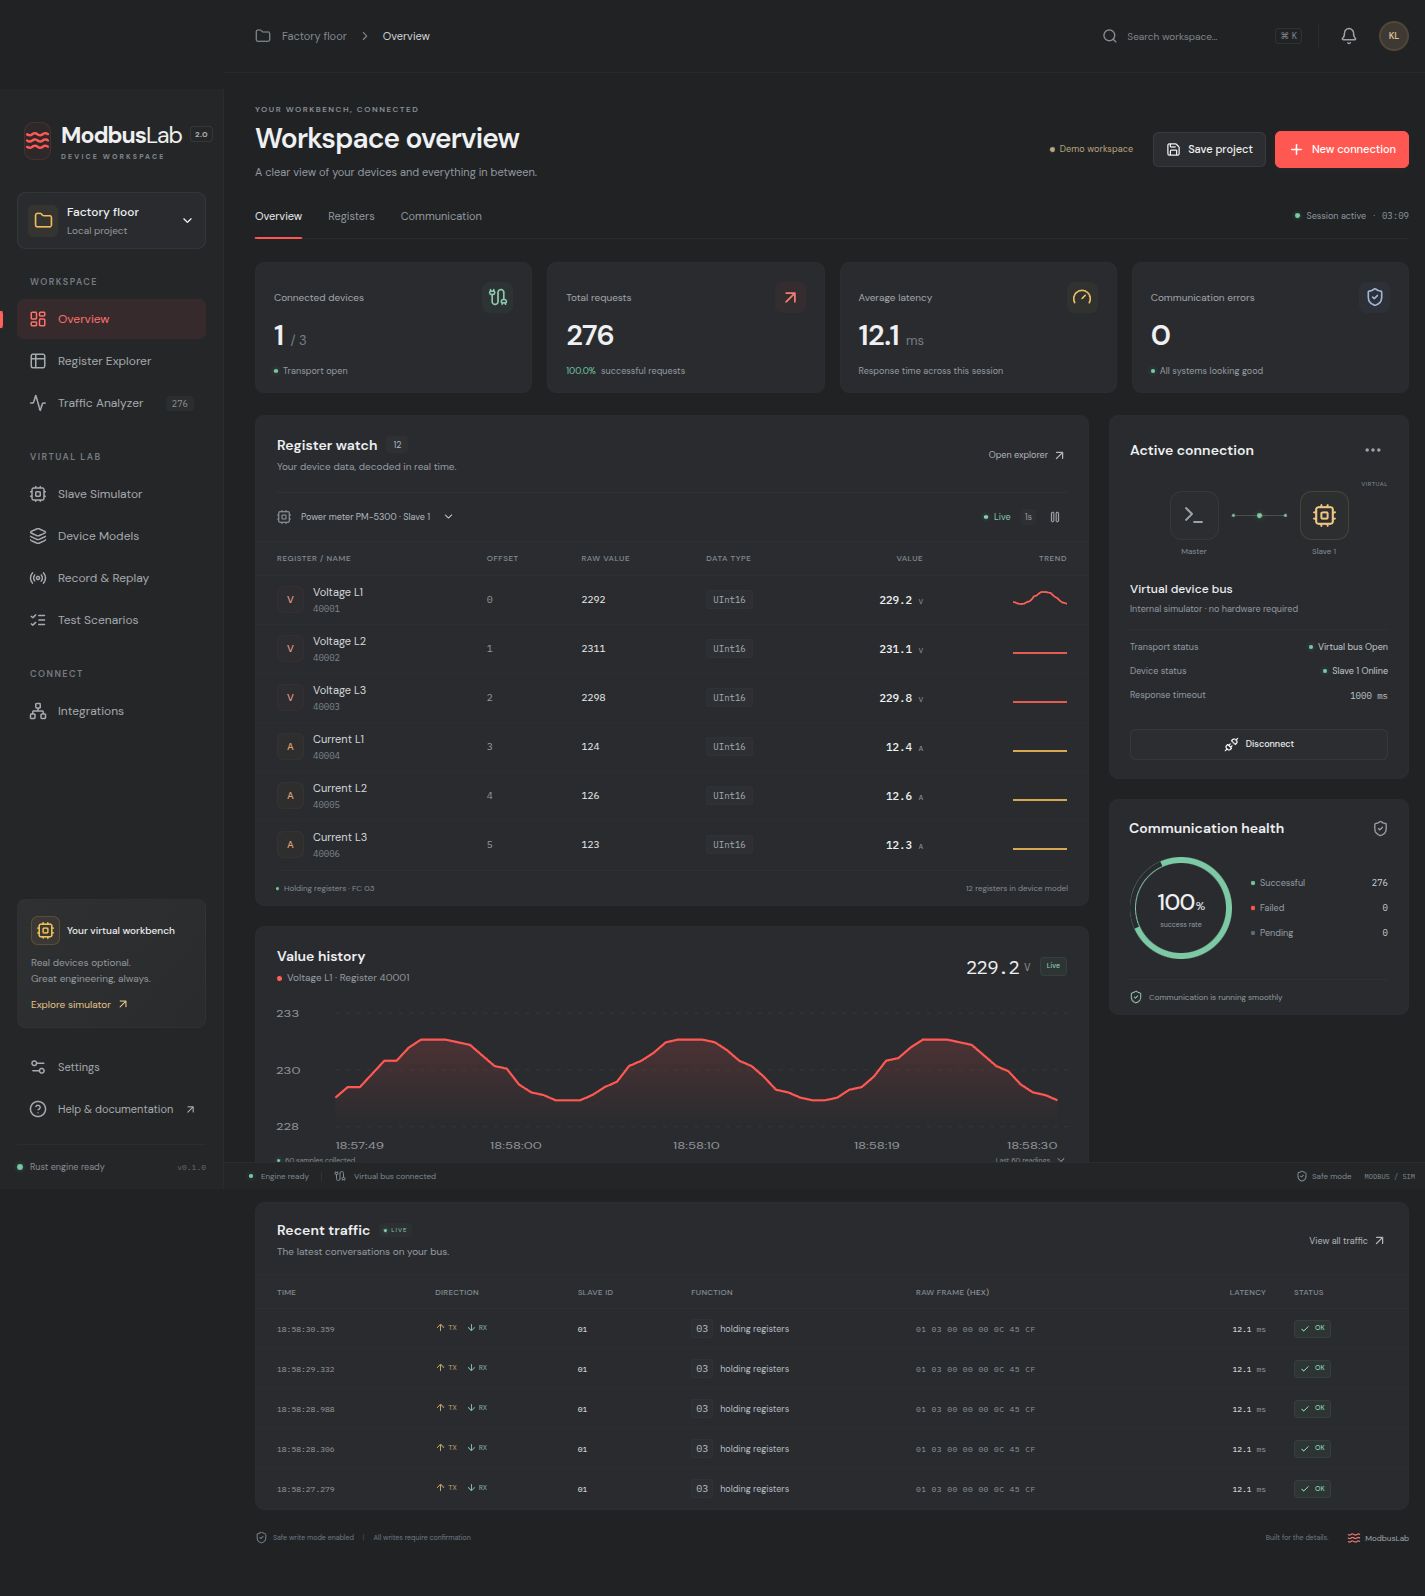Click the Communication health shield icon
Image resolution: width=1425 pixels, height=1596 pixels.
click(x=1380, y=828)
